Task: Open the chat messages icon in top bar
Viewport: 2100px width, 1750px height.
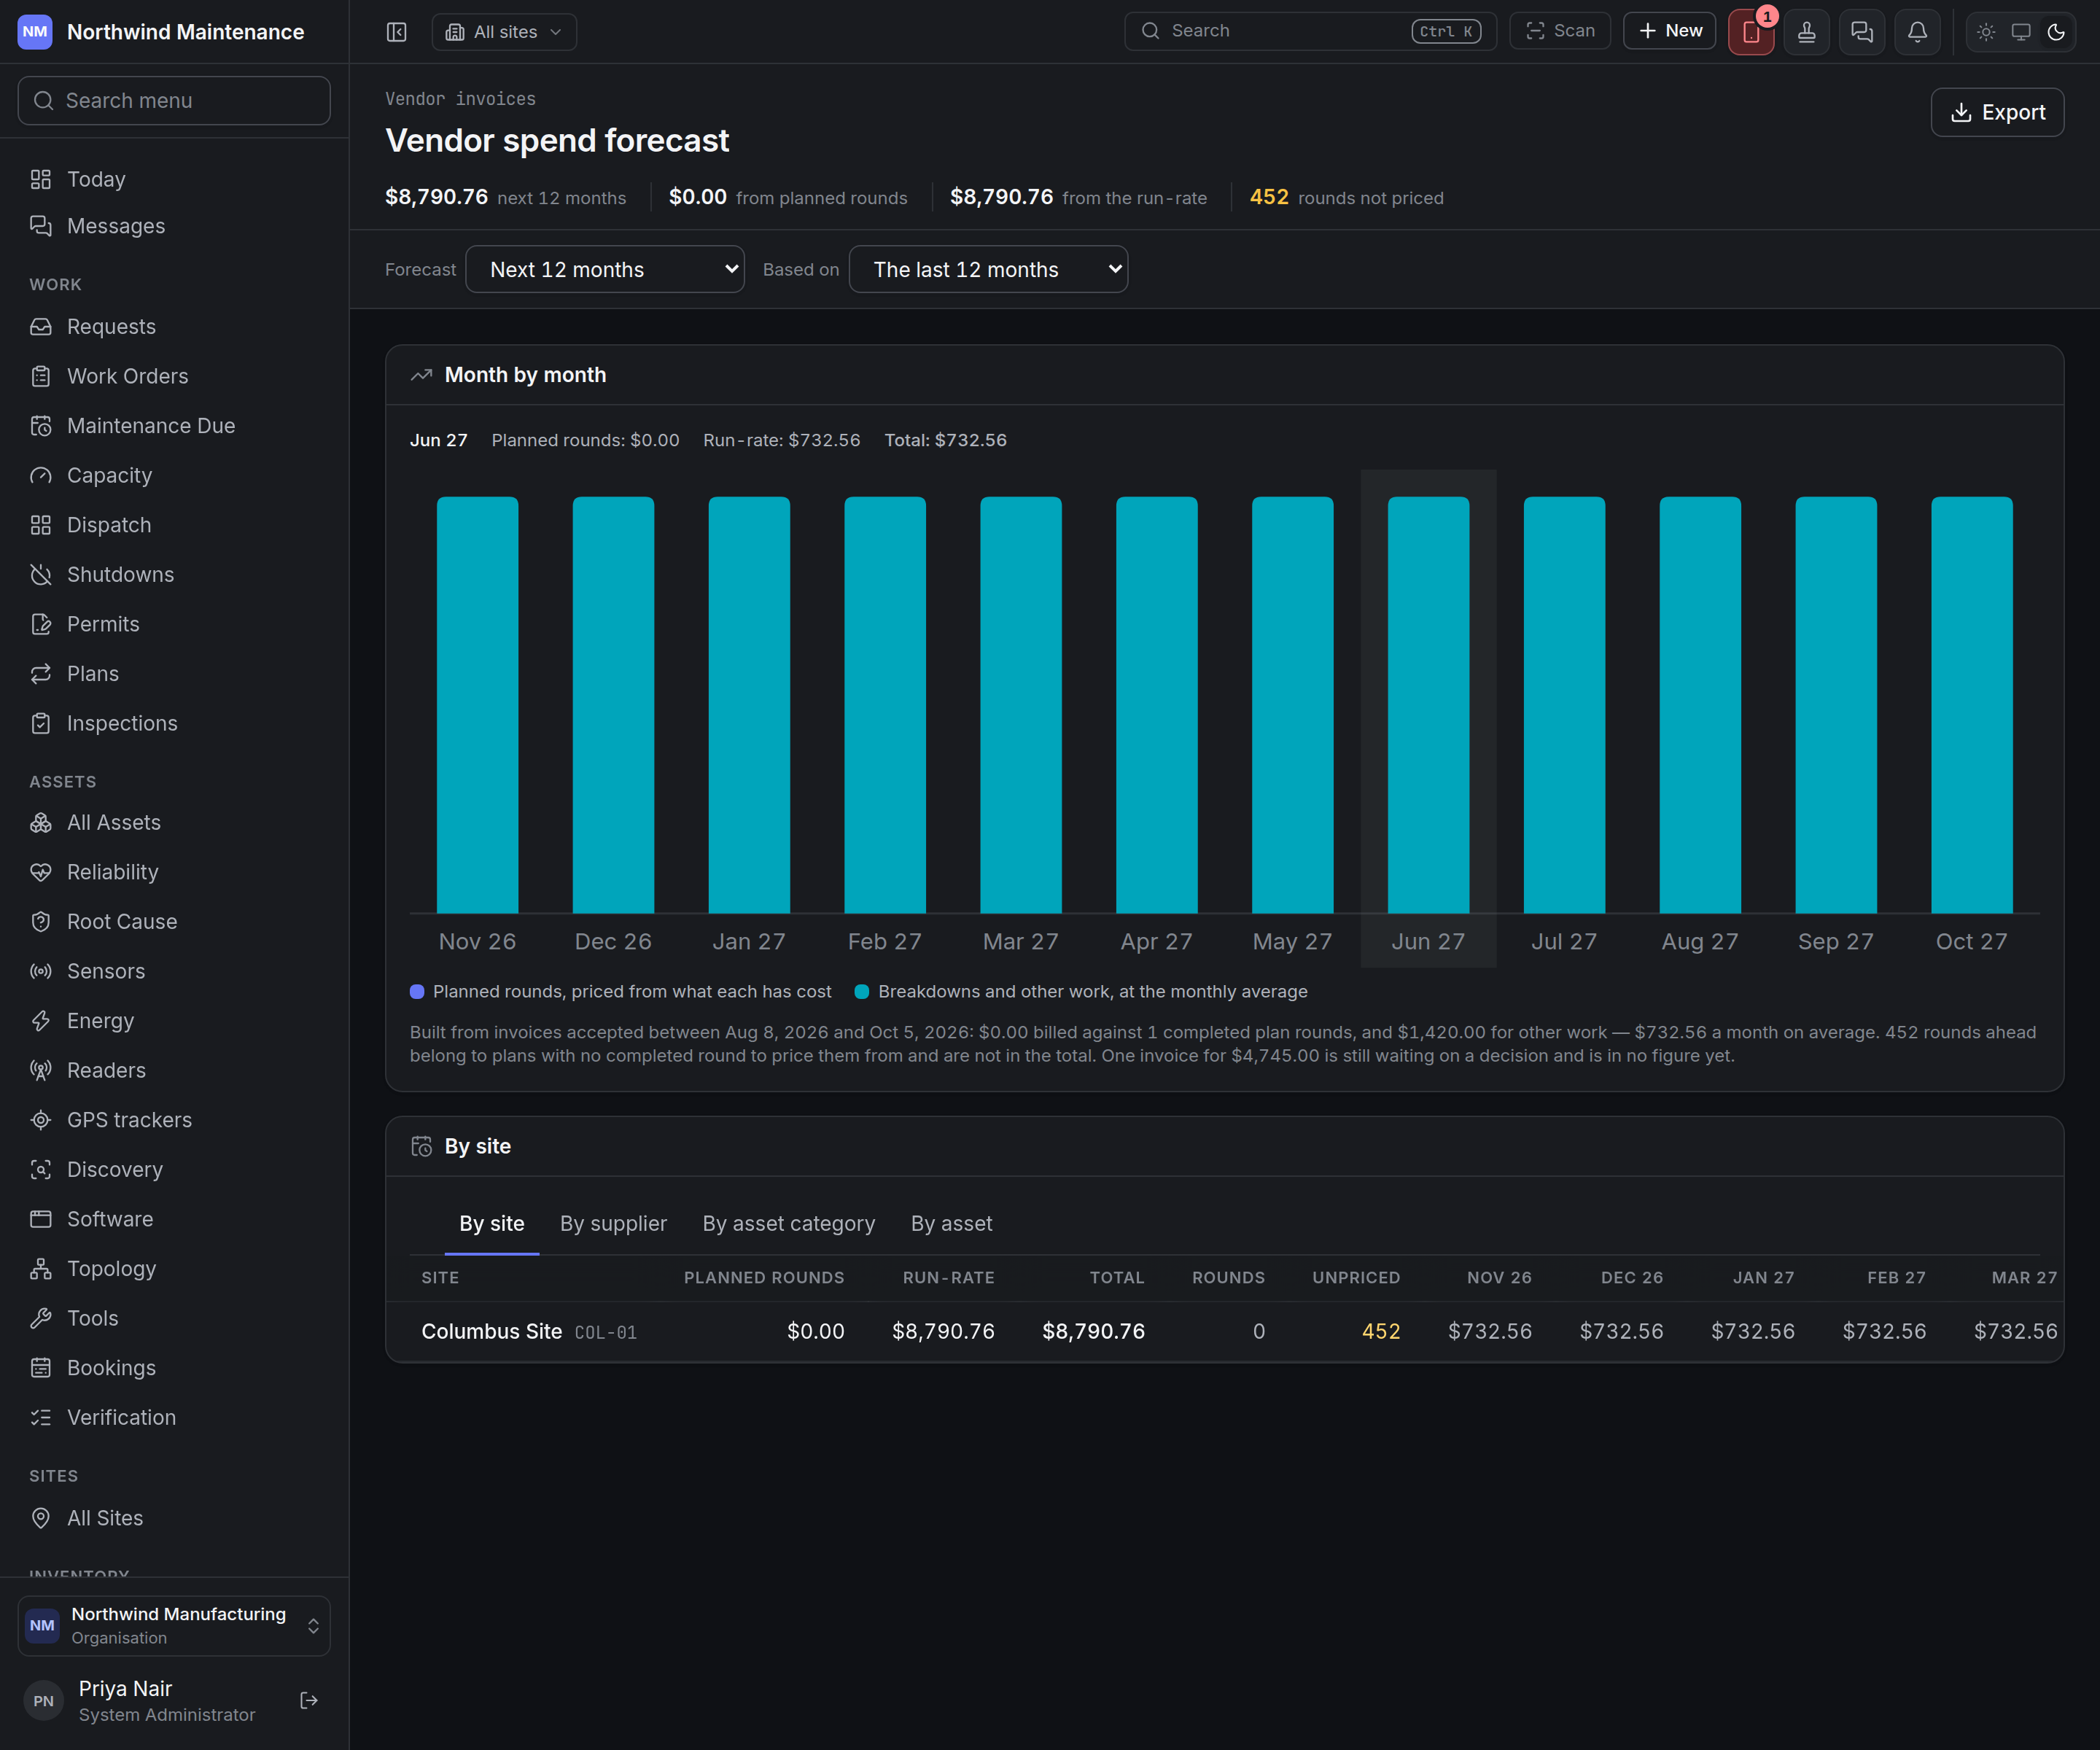Action: 1862,32
